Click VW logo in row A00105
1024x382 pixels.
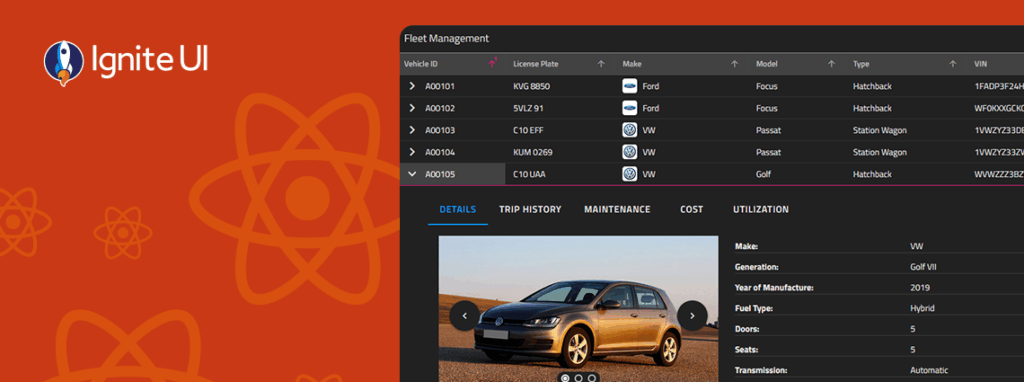click(630, 174)
